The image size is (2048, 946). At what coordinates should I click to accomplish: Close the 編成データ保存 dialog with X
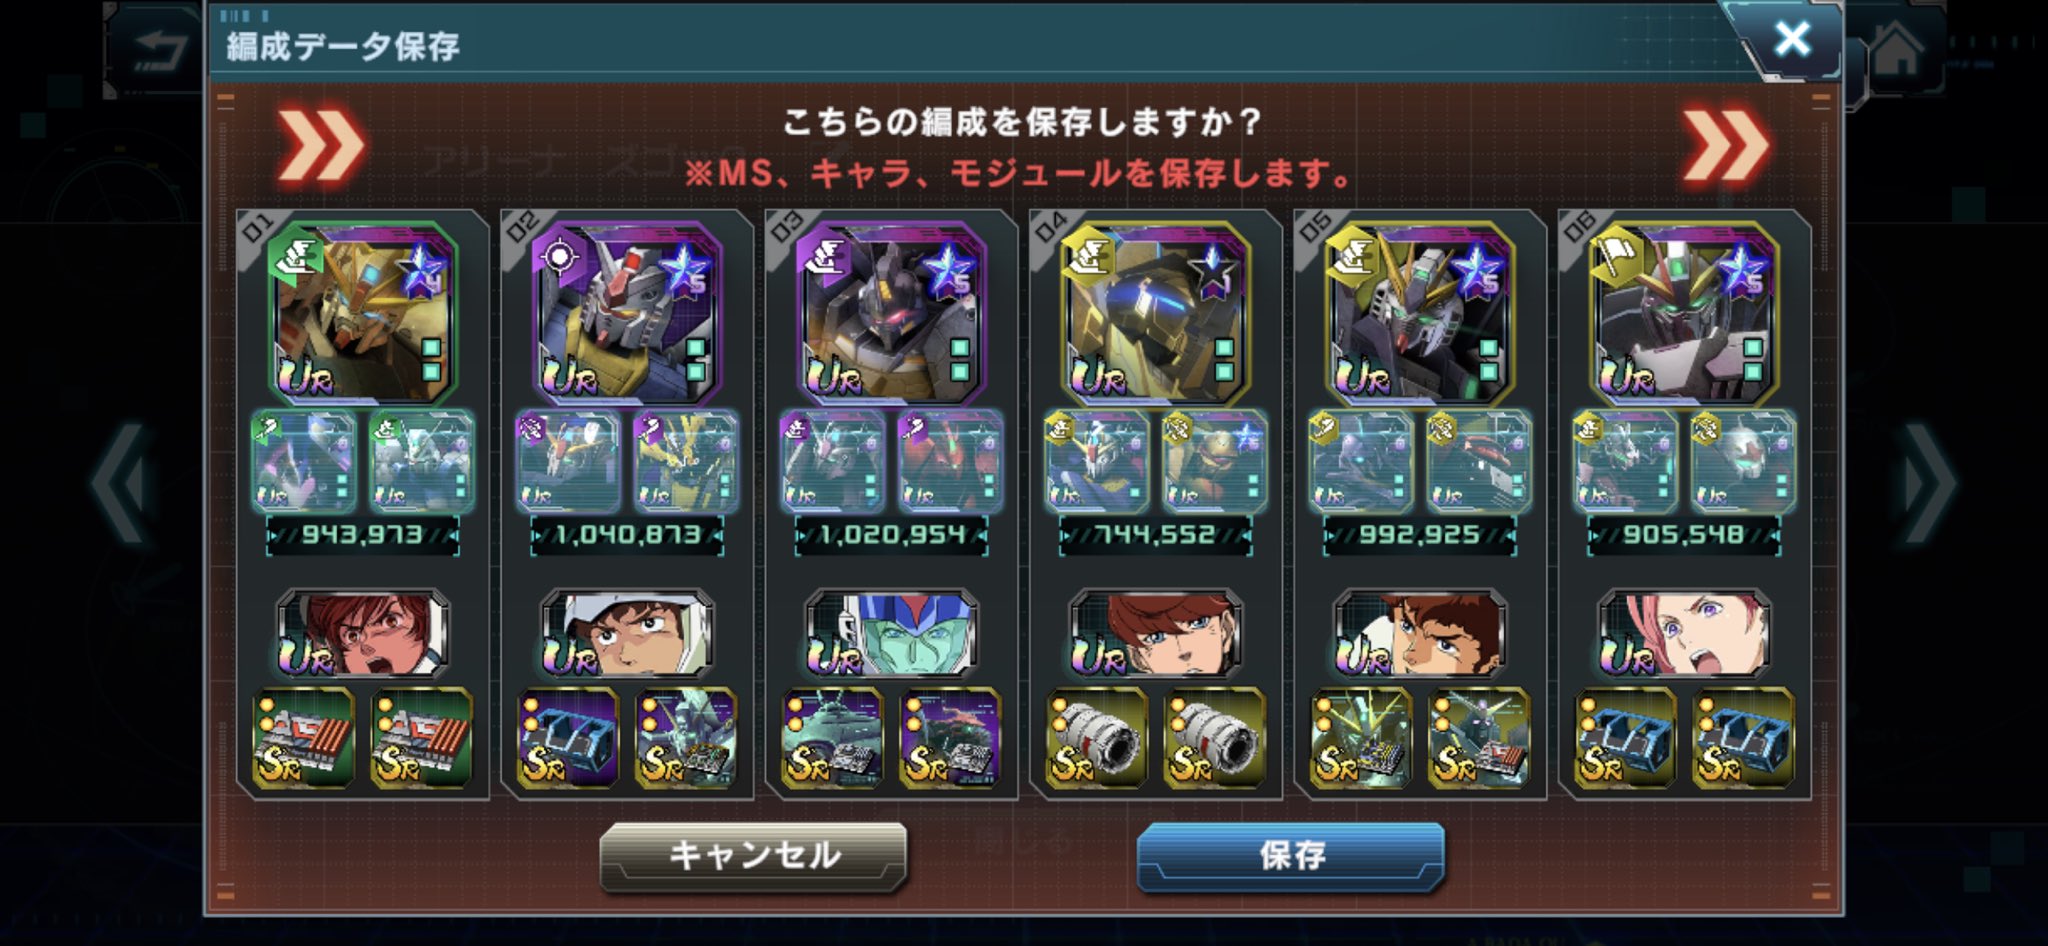1791,39
